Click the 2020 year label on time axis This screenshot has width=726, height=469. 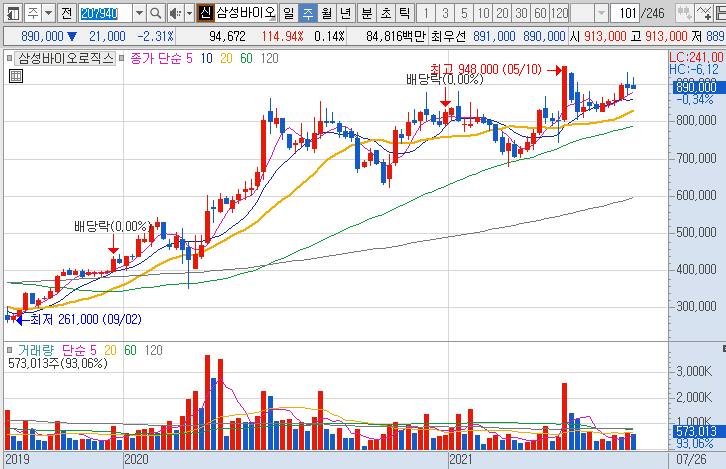coord(137,459)
